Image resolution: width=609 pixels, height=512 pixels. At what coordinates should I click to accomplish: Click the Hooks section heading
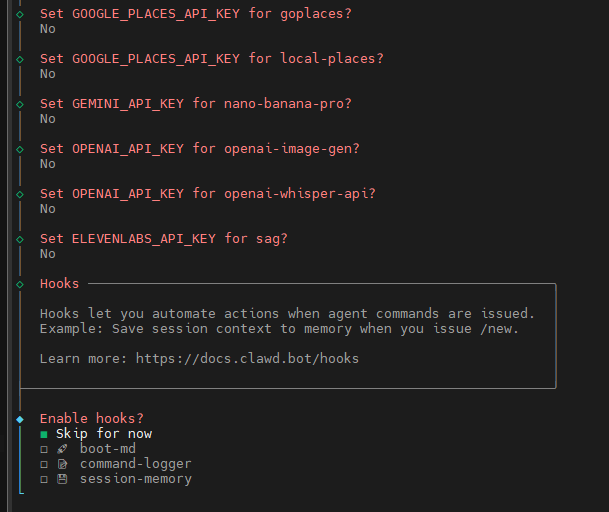[x=59, y=284]
